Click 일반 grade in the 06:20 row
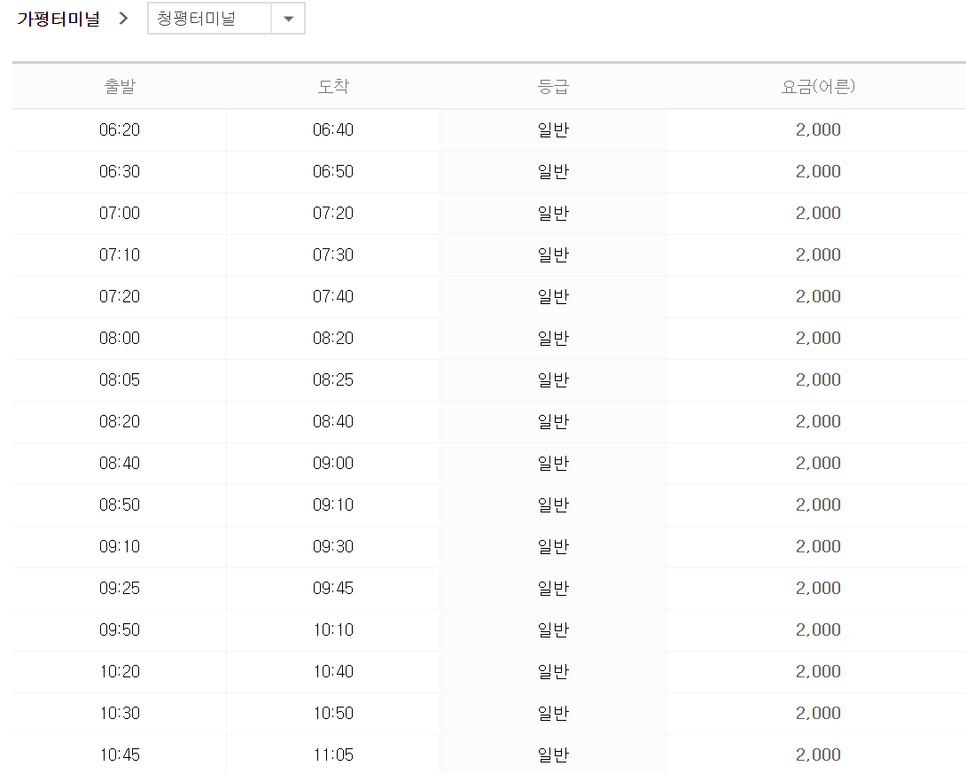Image resolution: width=966 pixels, height=774 pixels. (553, 130)
